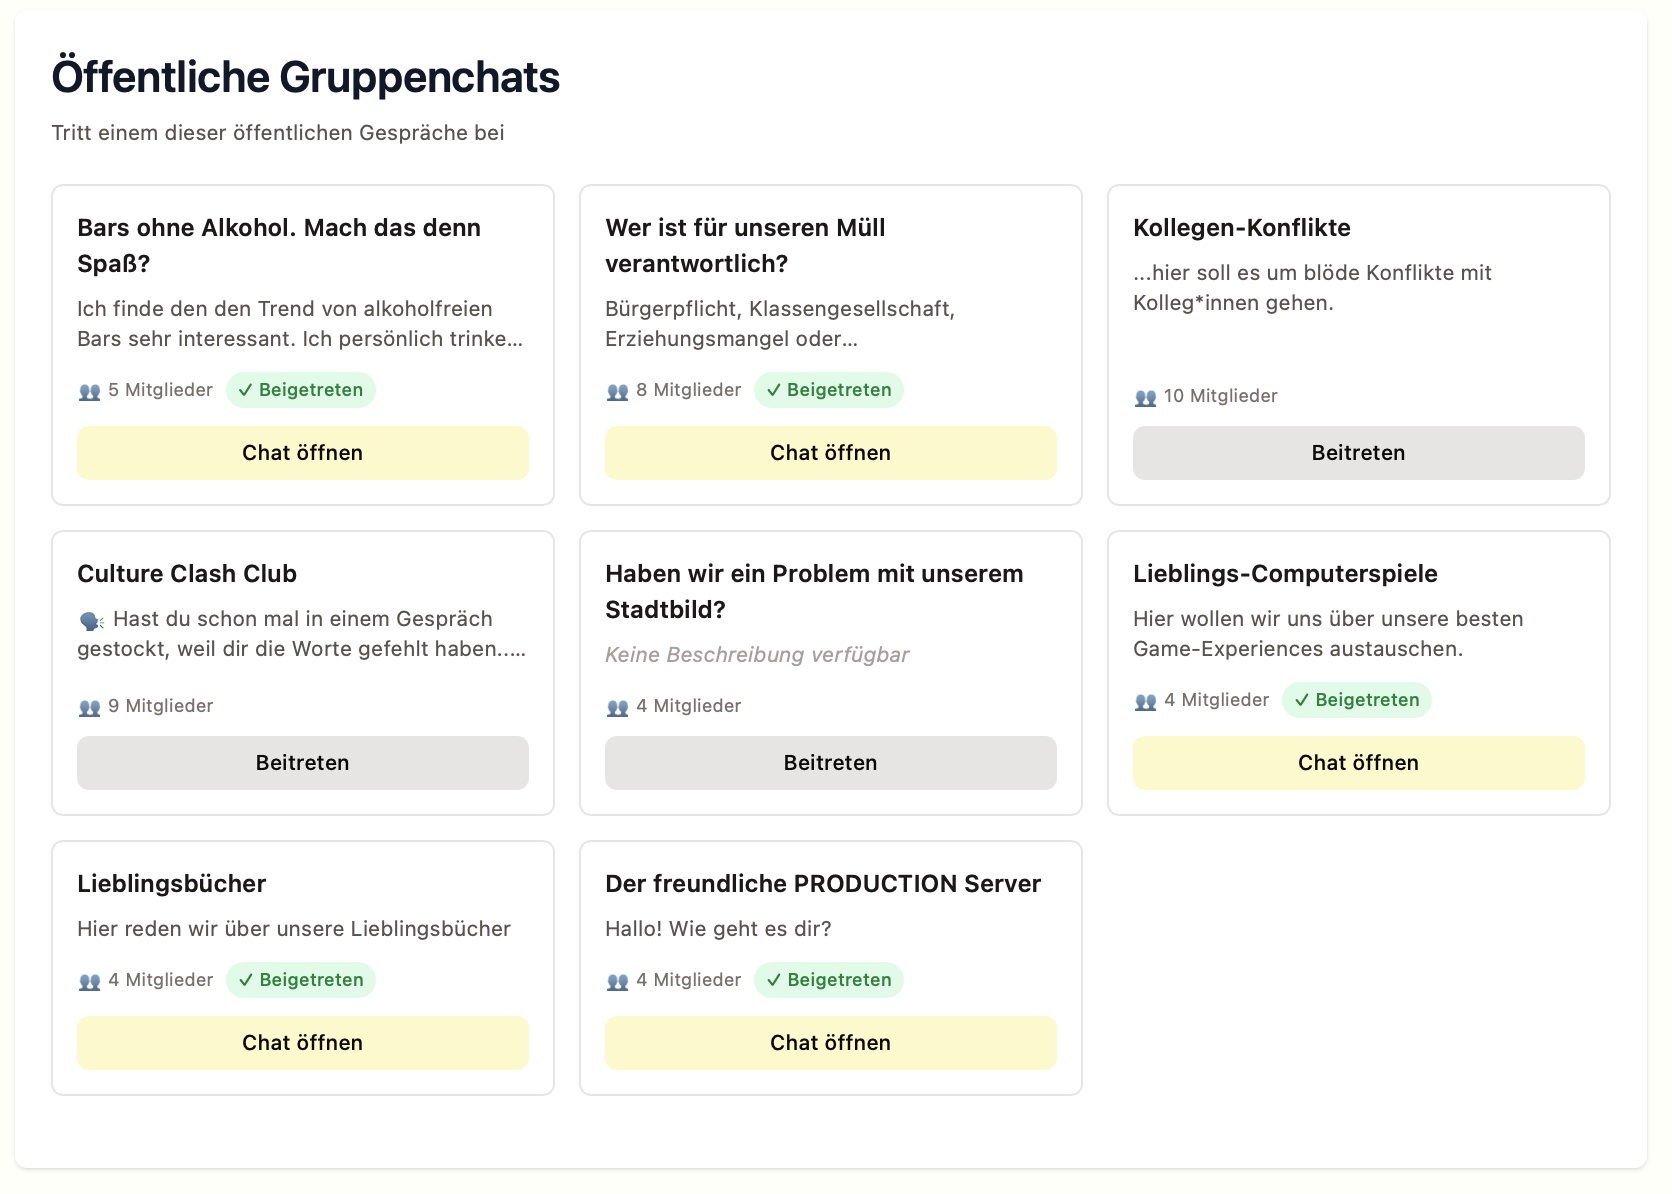Screen dimensions: 1672x1194
Task: Click the members icon on Stadtbild card
Action: (x=616, y=707)
